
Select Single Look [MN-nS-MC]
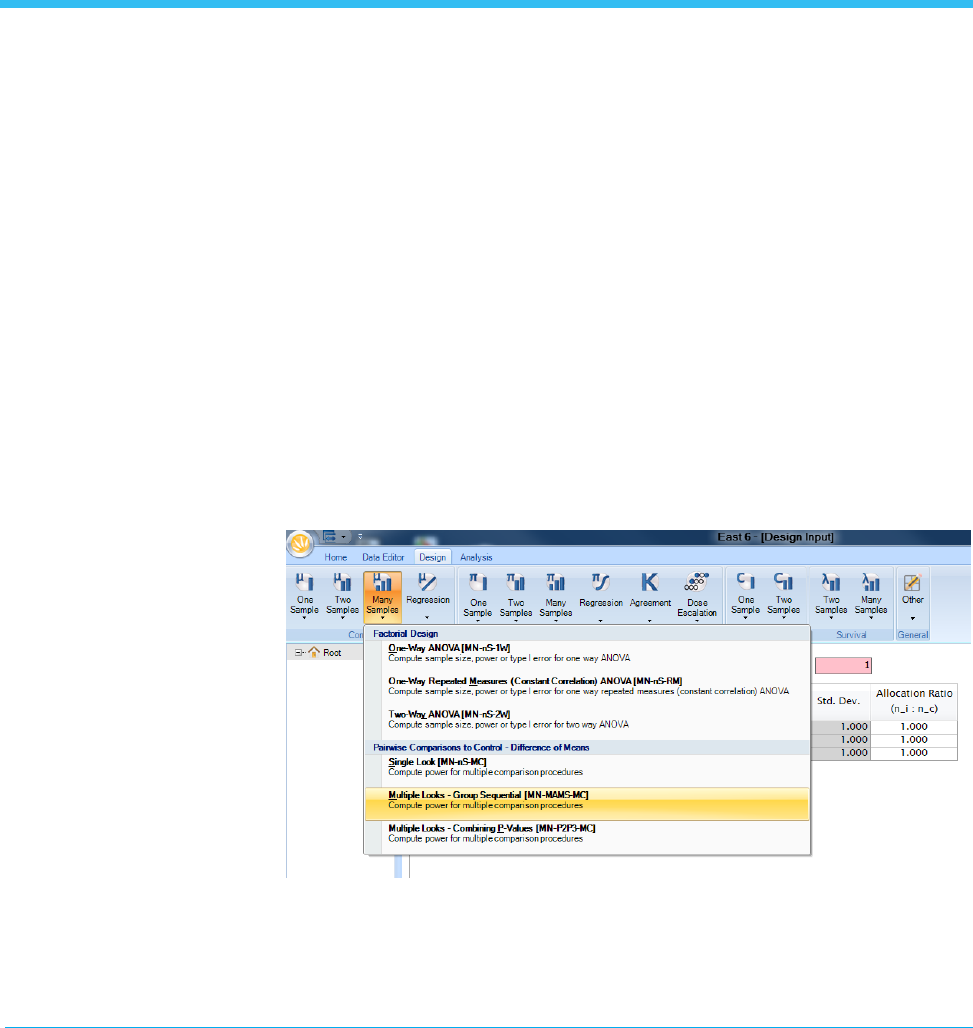pos(587,768)
